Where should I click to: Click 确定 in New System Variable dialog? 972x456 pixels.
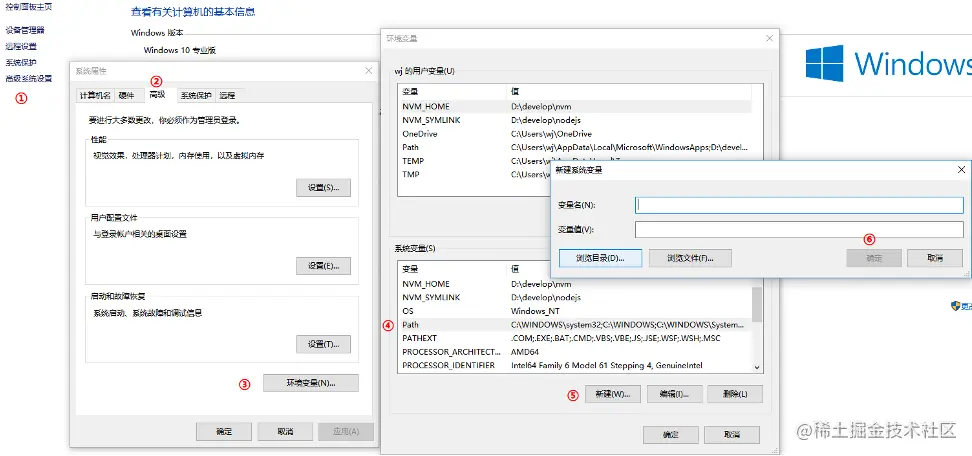[874, 258]
